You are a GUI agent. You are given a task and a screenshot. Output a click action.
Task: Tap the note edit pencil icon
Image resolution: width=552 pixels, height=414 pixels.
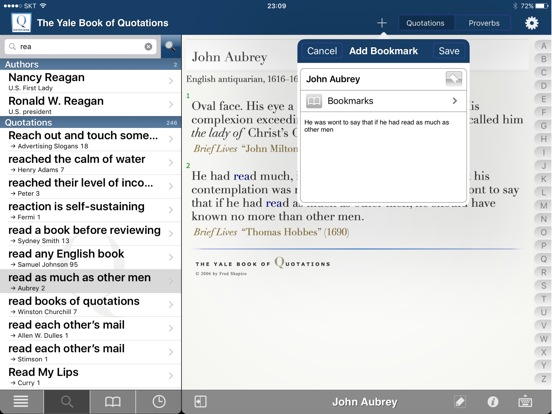click(x=460, y=401)
